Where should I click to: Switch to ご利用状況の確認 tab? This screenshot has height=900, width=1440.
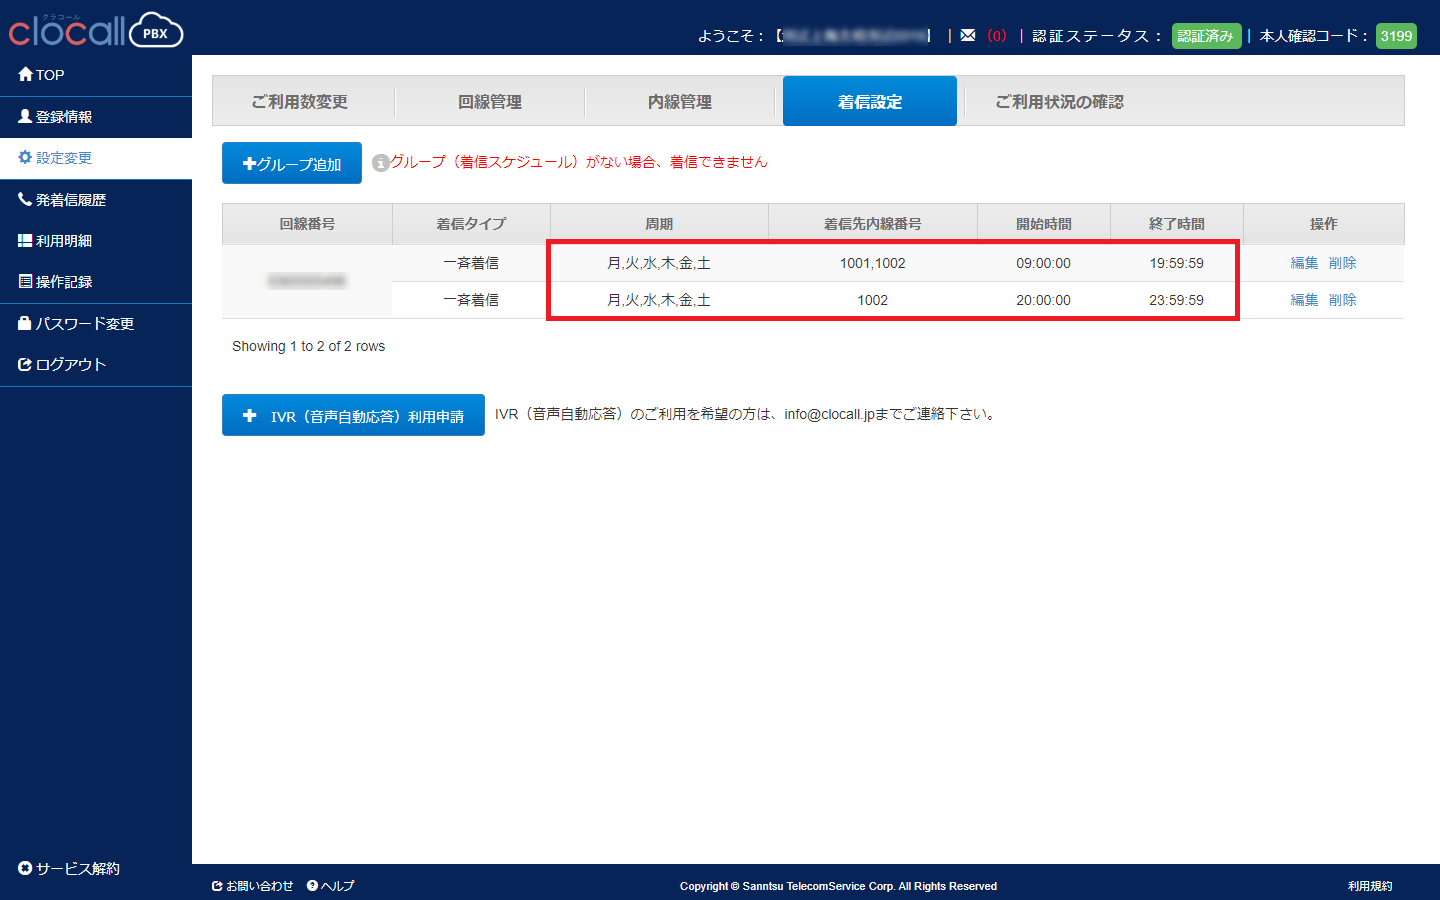coord(1059,102)
